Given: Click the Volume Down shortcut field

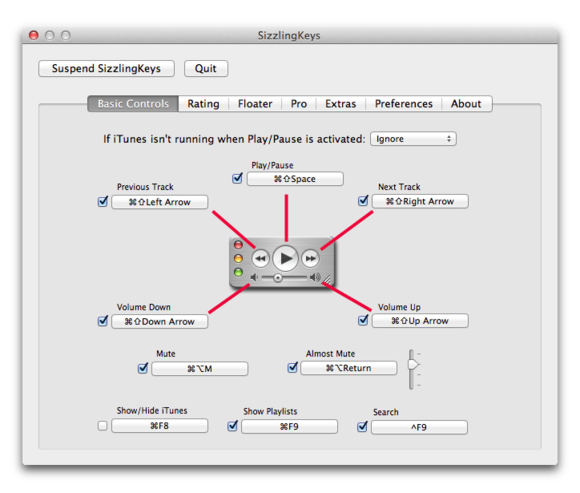Looking at the screenshot, I should (x=159, y=322).
